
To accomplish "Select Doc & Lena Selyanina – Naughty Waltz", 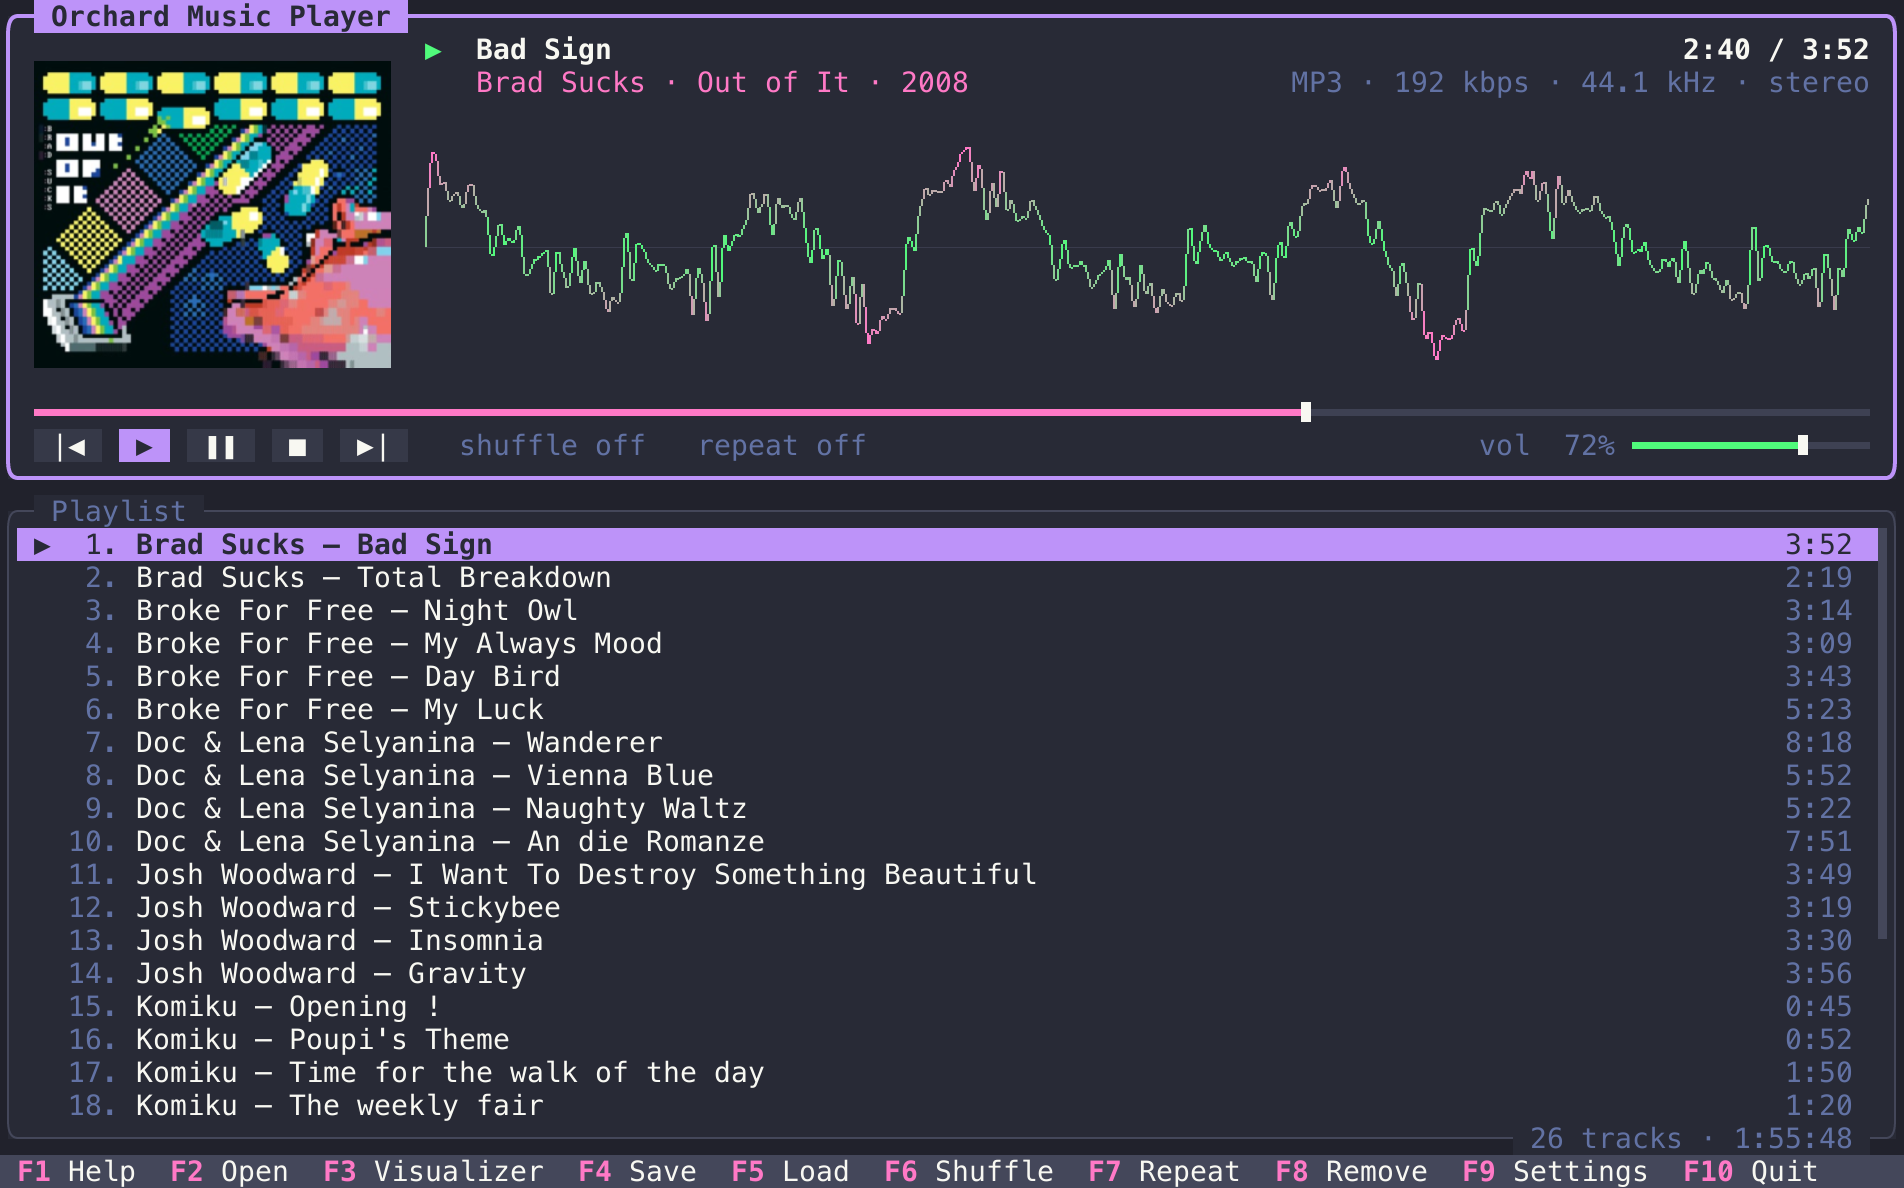I will 947,809.
